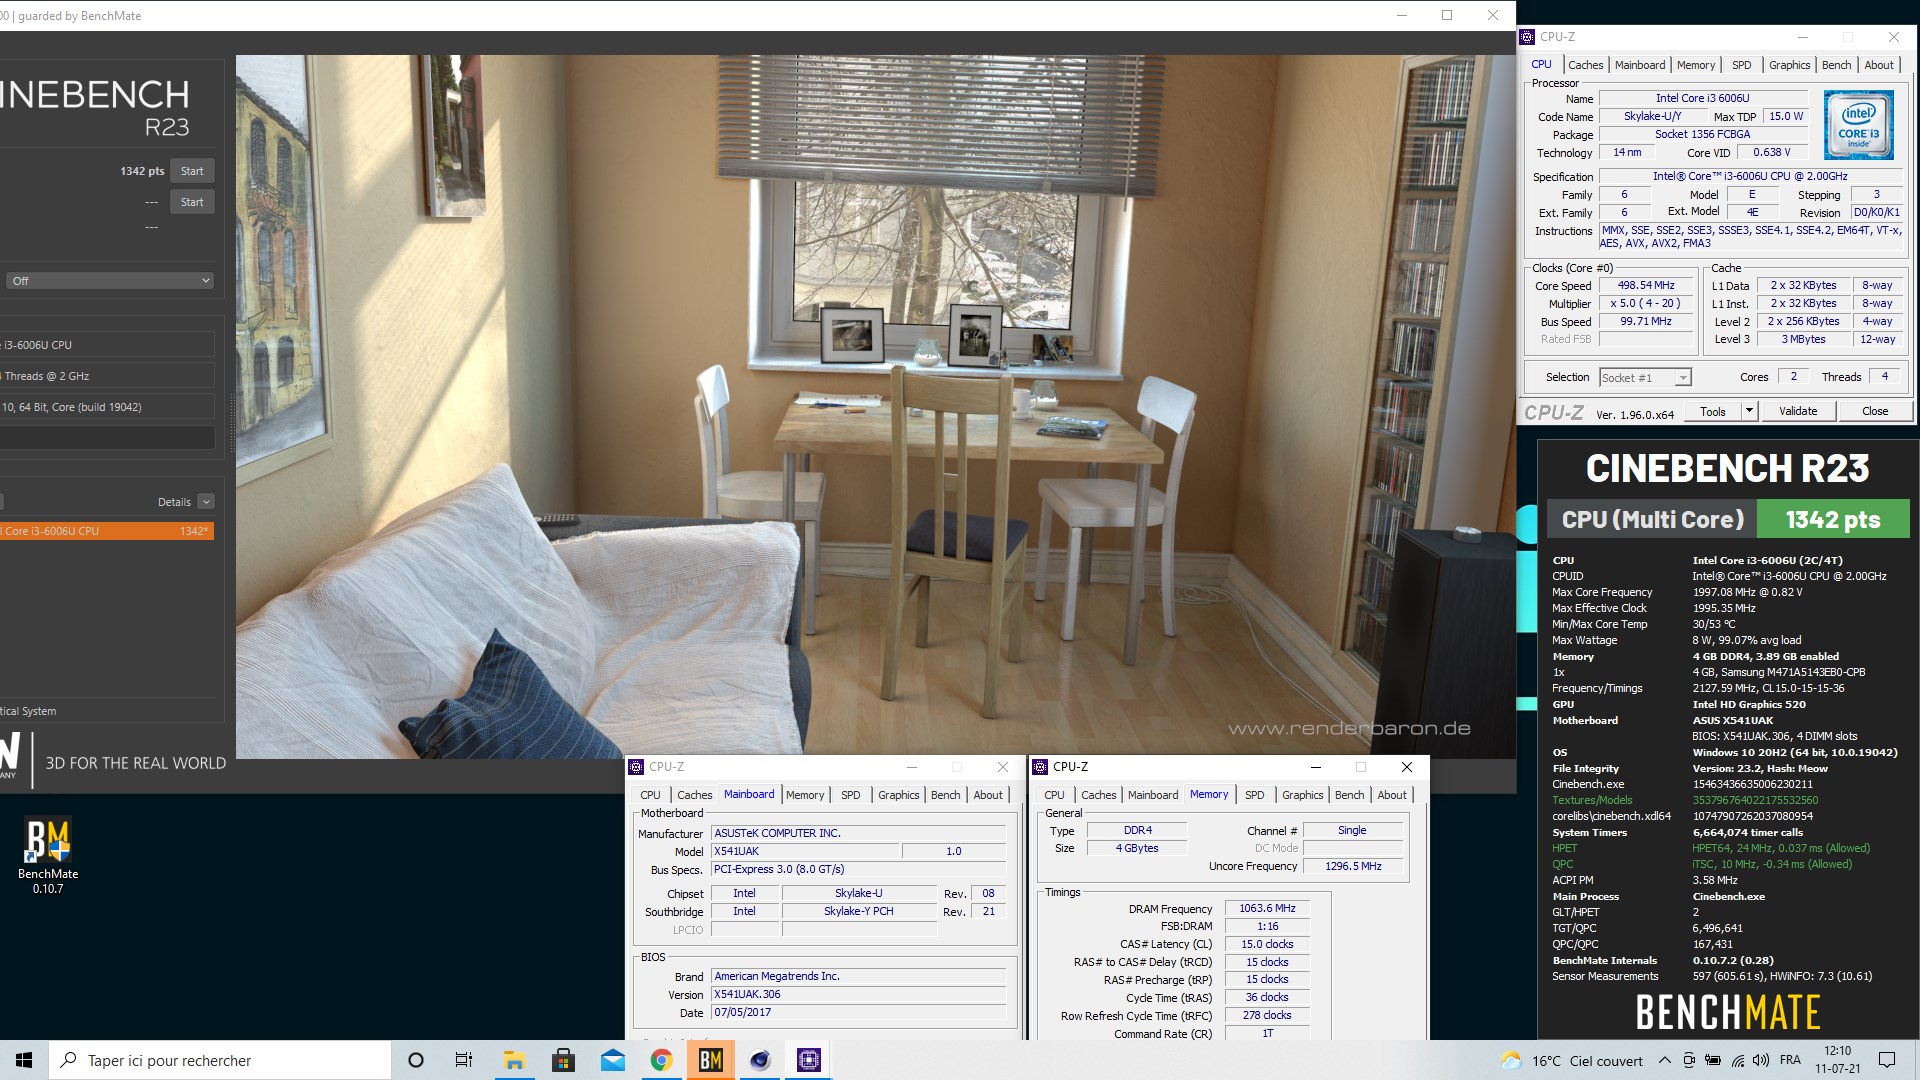
Task: Open weather widget showing 16°C
Action: click(x=1572, y=1060)
